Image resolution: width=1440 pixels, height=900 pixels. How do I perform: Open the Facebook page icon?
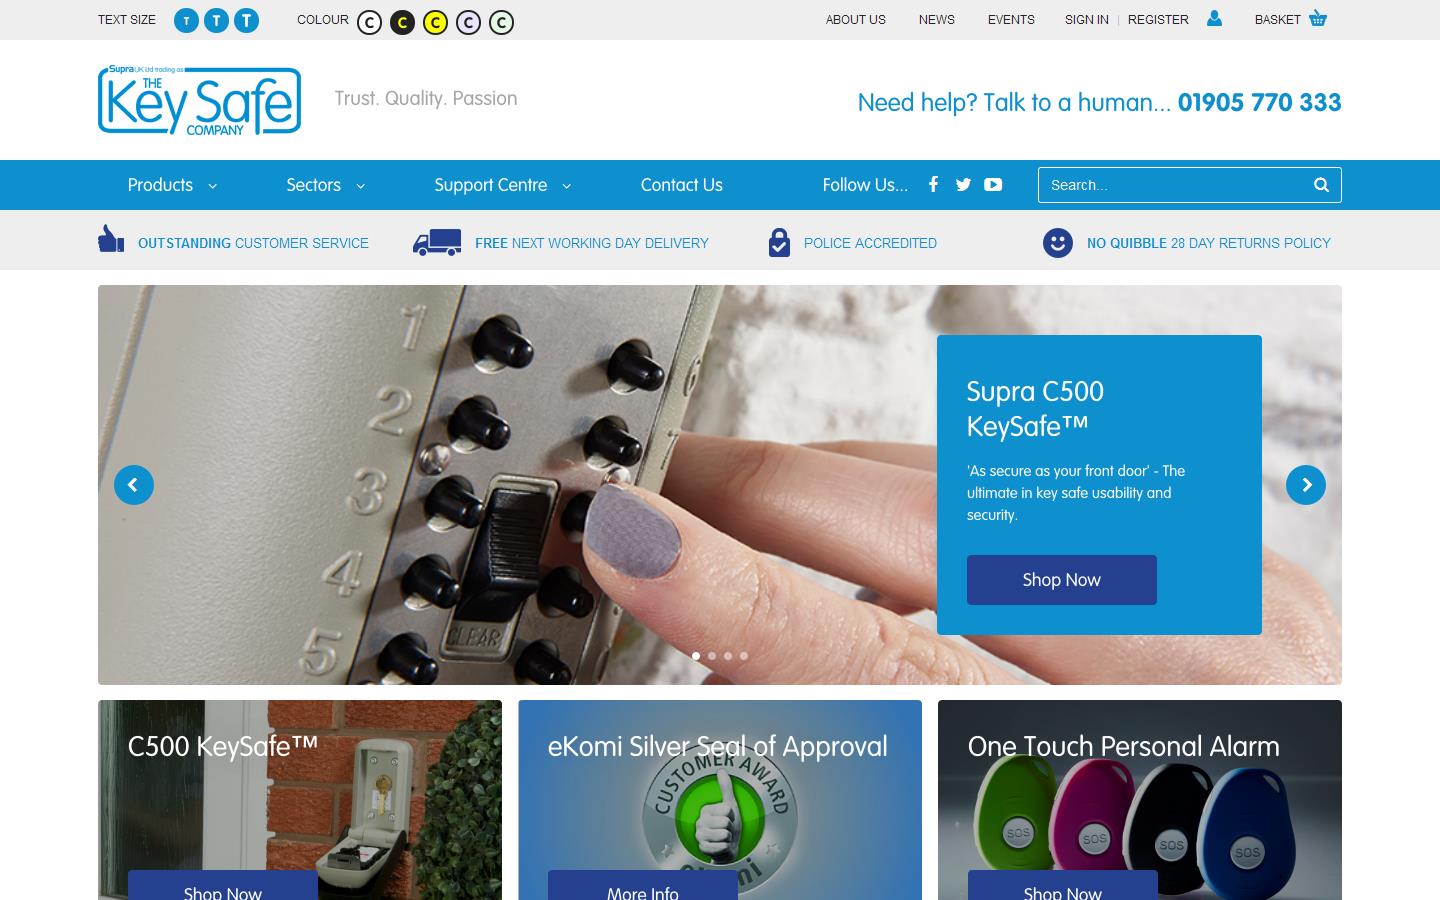(933, 184)
